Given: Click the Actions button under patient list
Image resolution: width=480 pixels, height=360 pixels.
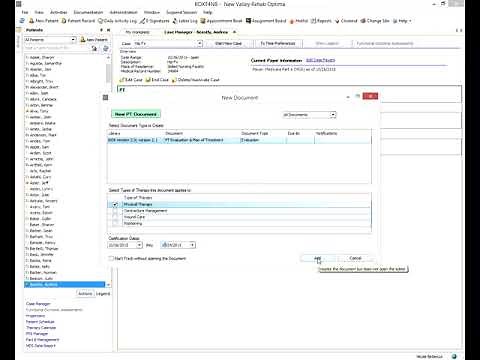Looking at the screenshot, I should pyautogui.click(x=85, y=294).
